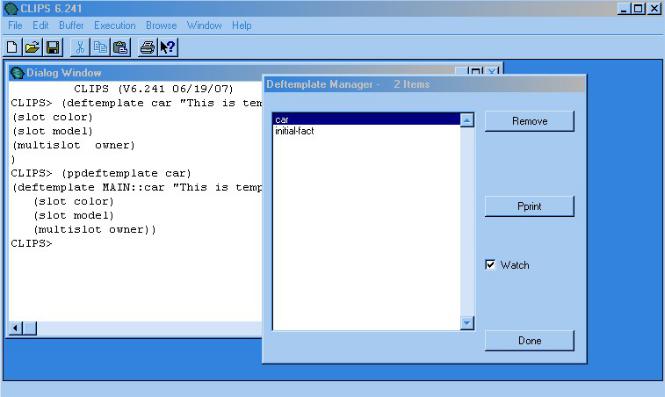Maximize the CLIPS main window

click(638, 8)
